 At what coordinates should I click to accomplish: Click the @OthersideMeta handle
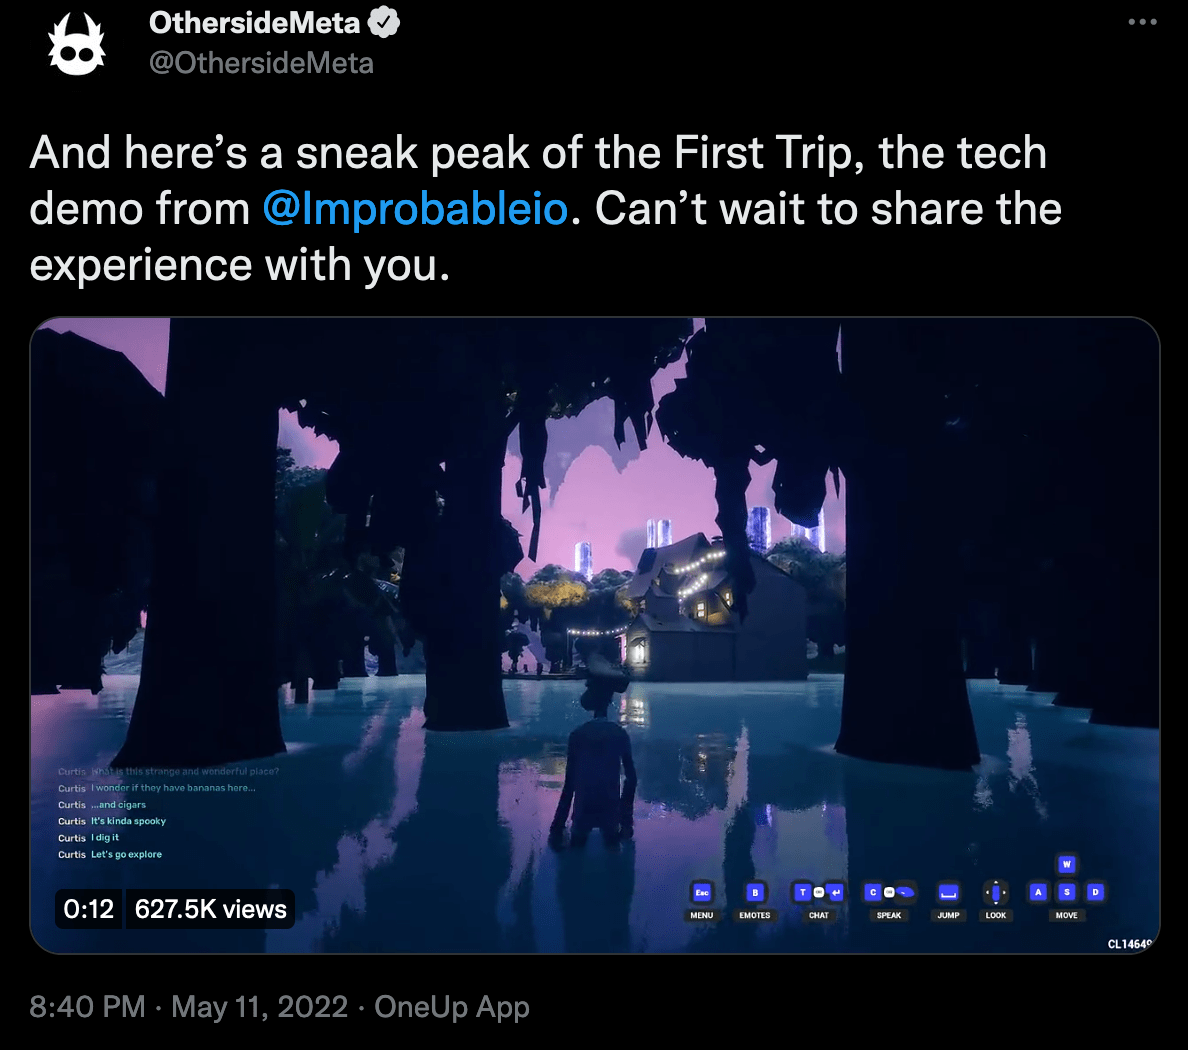click(261, 63)
